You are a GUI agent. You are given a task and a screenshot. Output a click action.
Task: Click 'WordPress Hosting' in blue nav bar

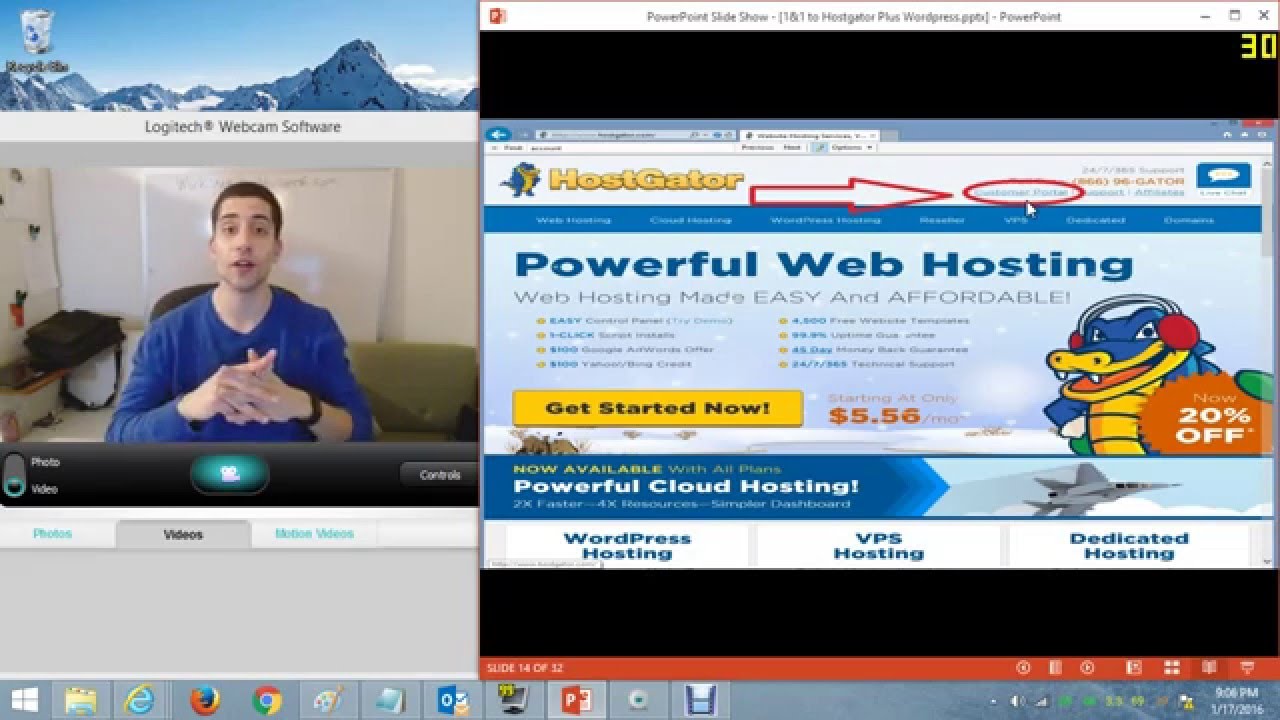pyautogui.click(x=825, y=220)
